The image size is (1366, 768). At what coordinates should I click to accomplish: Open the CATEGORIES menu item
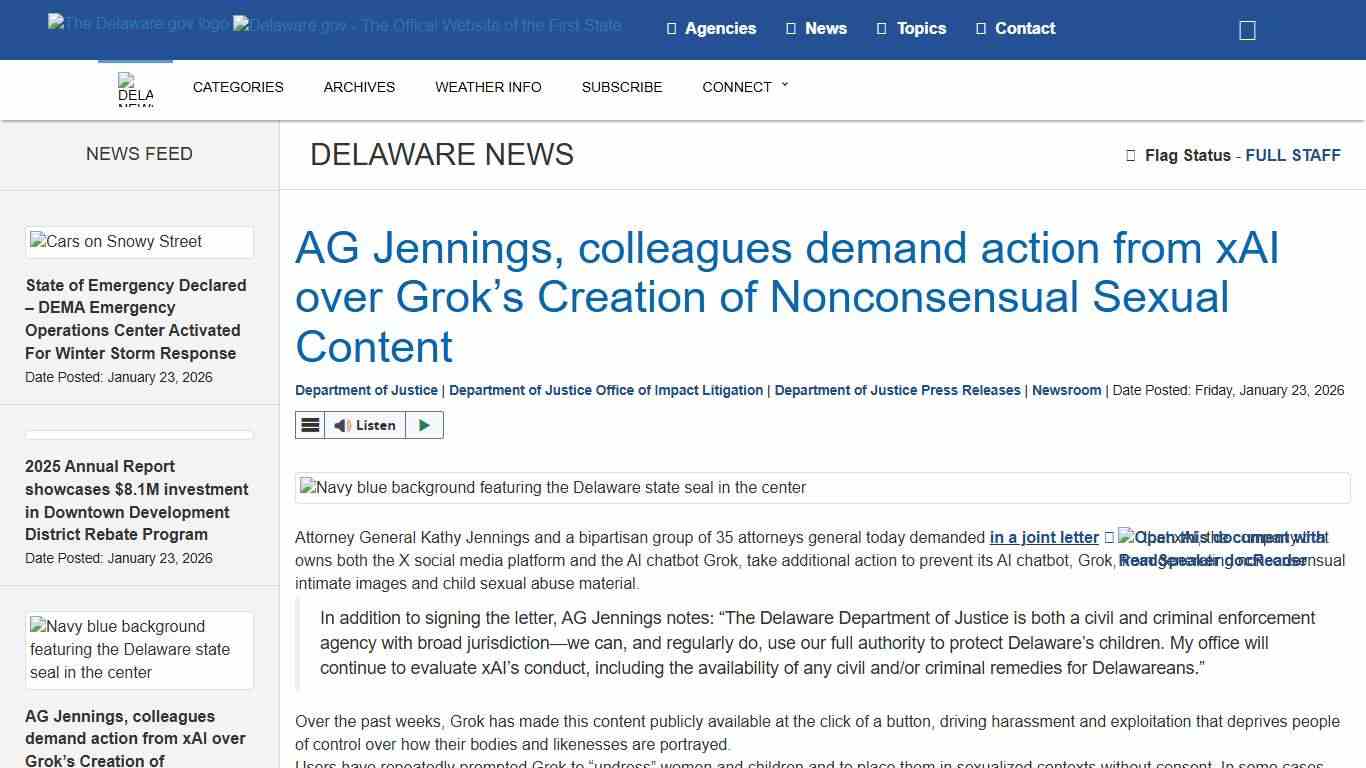pyautogui.click(x=238, y=87)
